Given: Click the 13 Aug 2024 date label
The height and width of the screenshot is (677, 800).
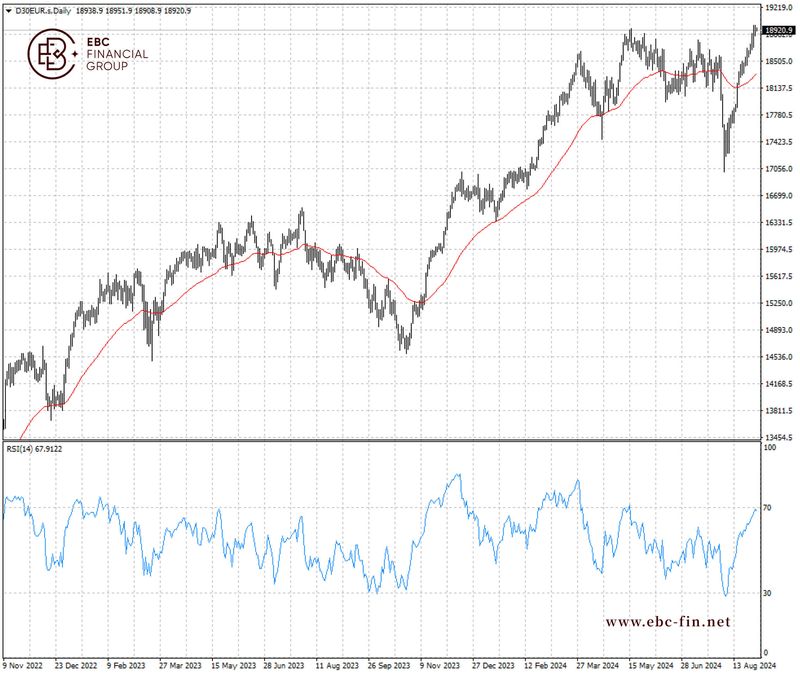Looking at the screenshot, I should pyautogui.click(x=749, y=664).
